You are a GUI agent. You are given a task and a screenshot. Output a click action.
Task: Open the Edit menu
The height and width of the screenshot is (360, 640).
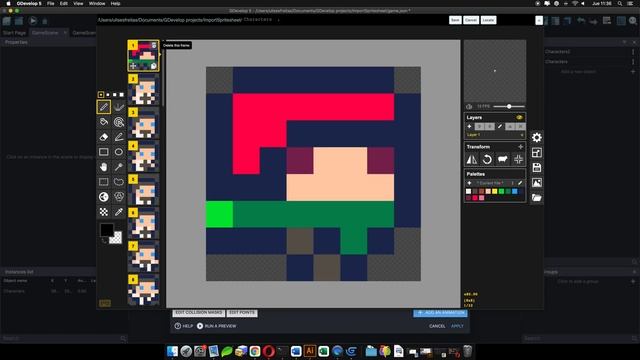tap(64, 3)
